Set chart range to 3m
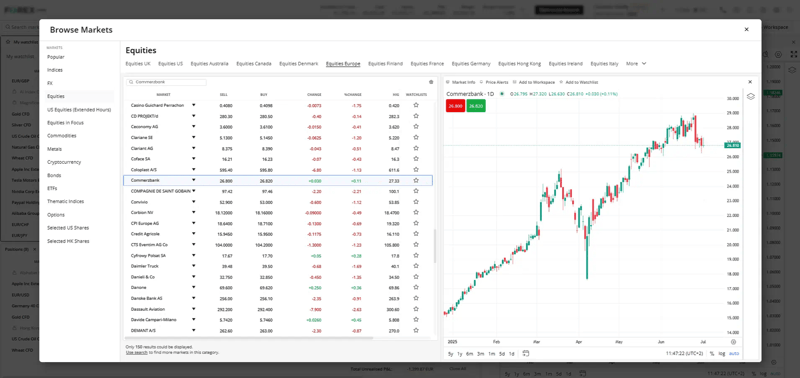 (x=481, y=353)
